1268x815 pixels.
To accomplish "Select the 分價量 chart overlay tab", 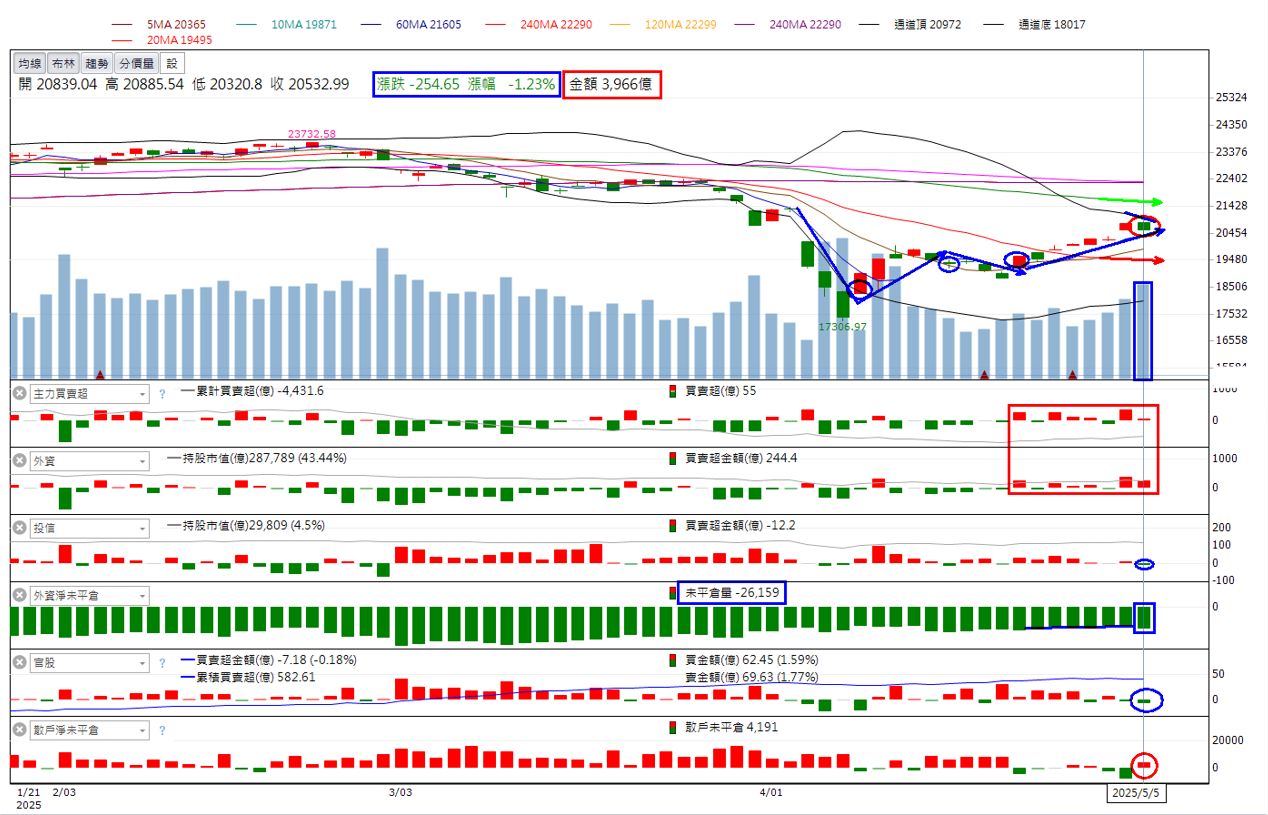I will click(x=137, y=63).
